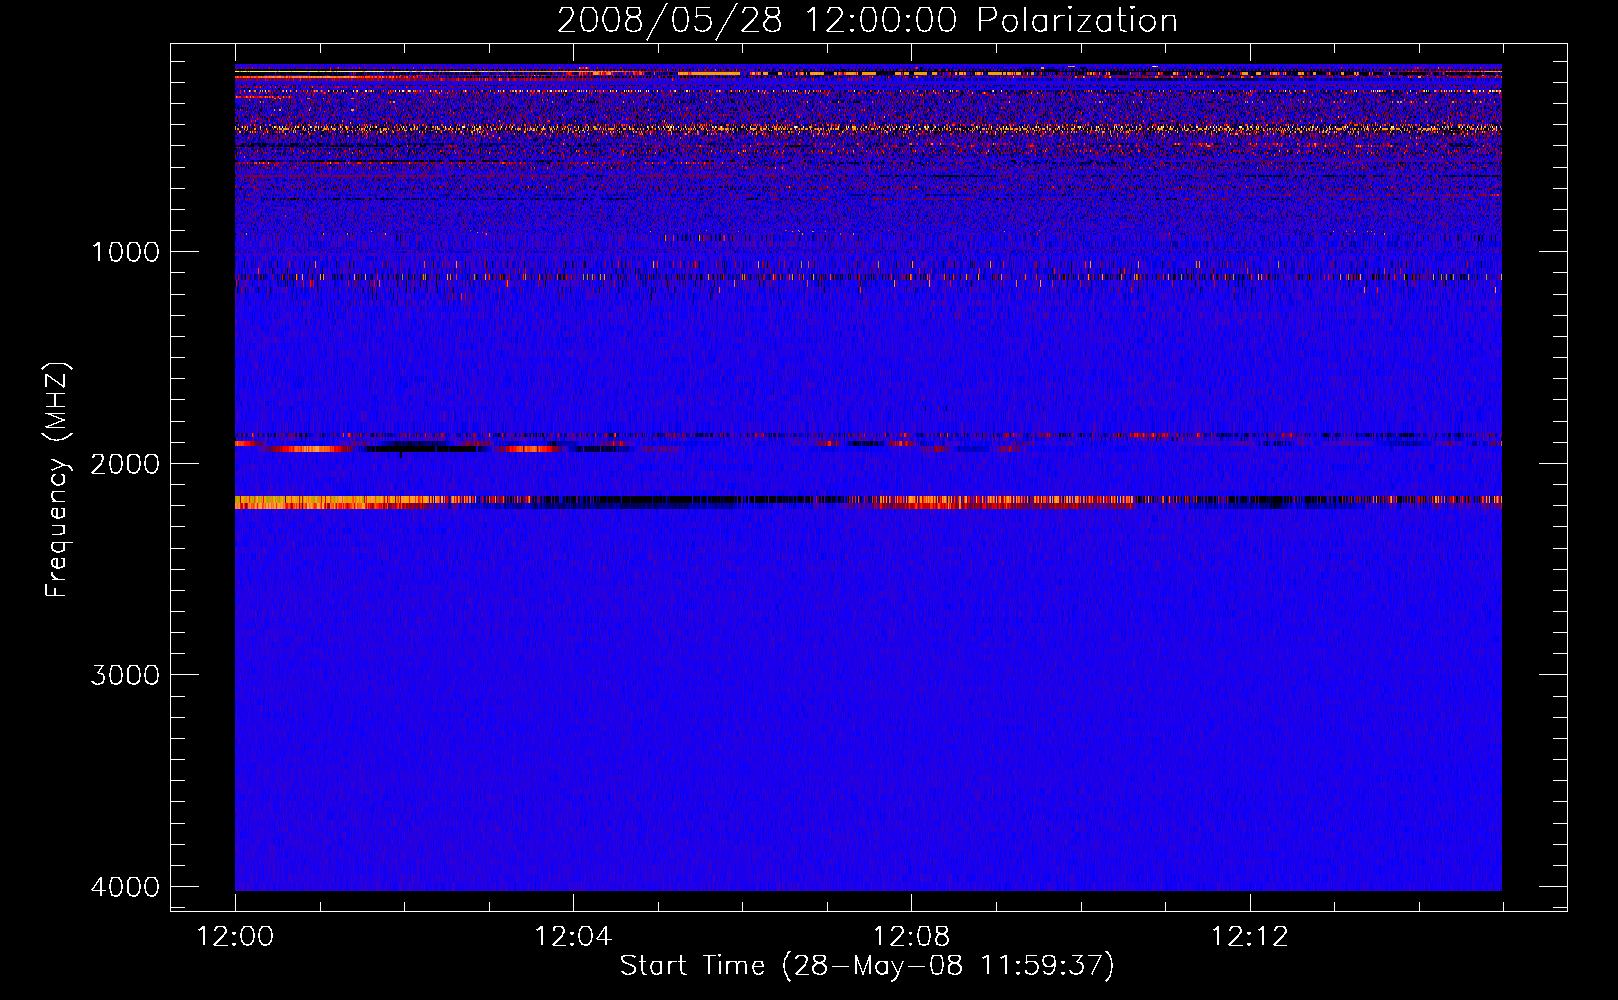The width and height of the screenshot is (1618, 1000).
Task: Click the plot title '2008/05/28 12:00:00 Polarization'
Action: click(x=867, y=20)
